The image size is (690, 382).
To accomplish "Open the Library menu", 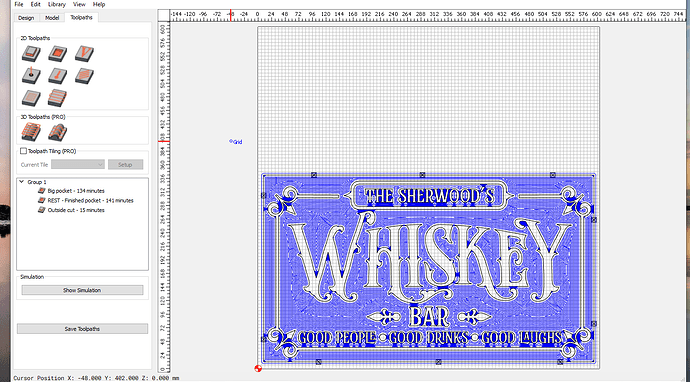I will [x=57, y=4].
